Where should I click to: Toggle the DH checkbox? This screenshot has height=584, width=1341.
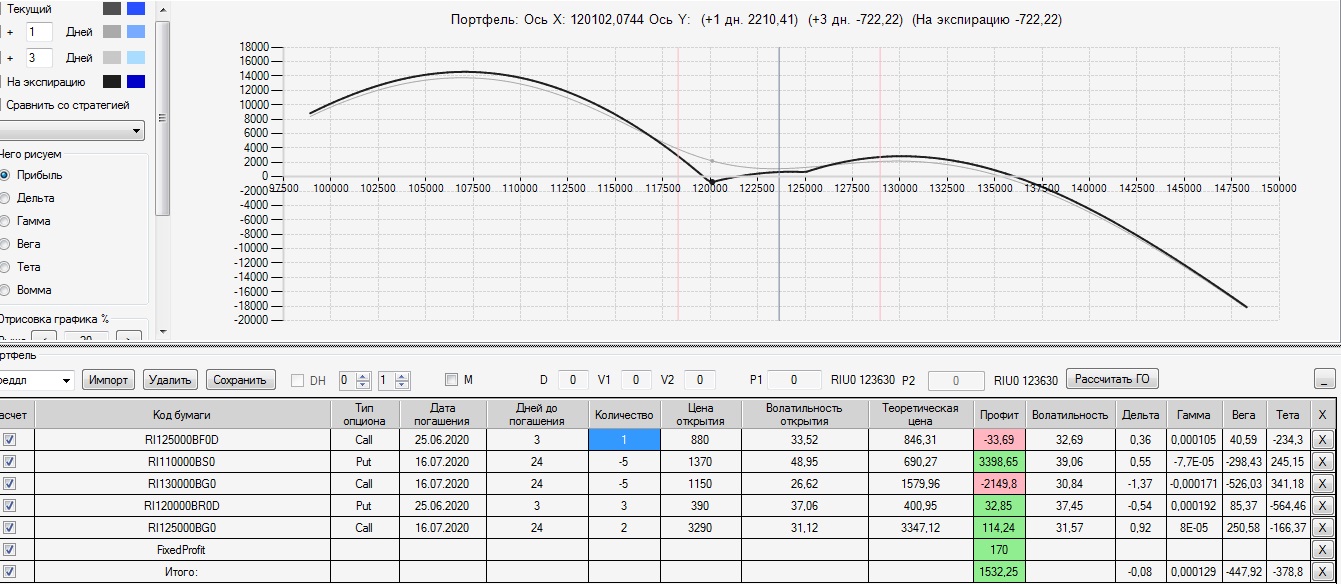[297, 380]
